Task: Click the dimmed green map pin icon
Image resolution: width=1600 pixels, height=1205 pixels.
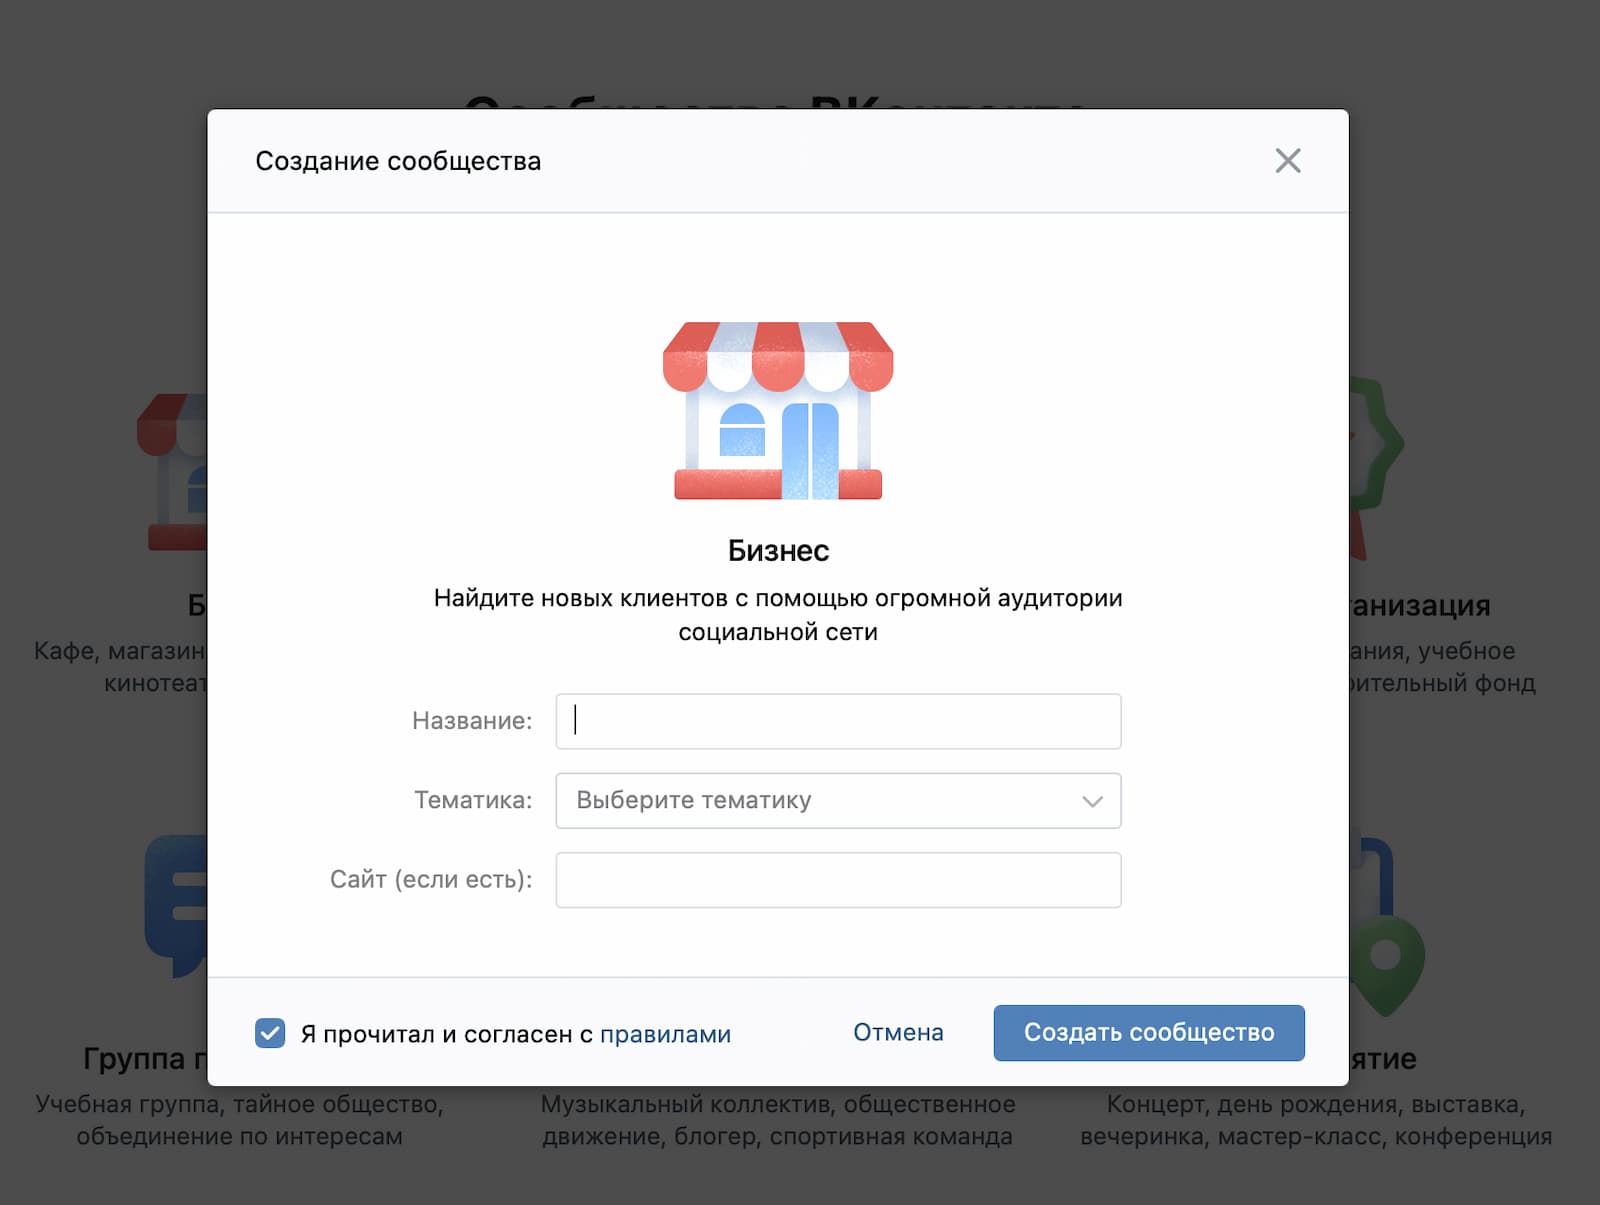Action: (1387, 960)
